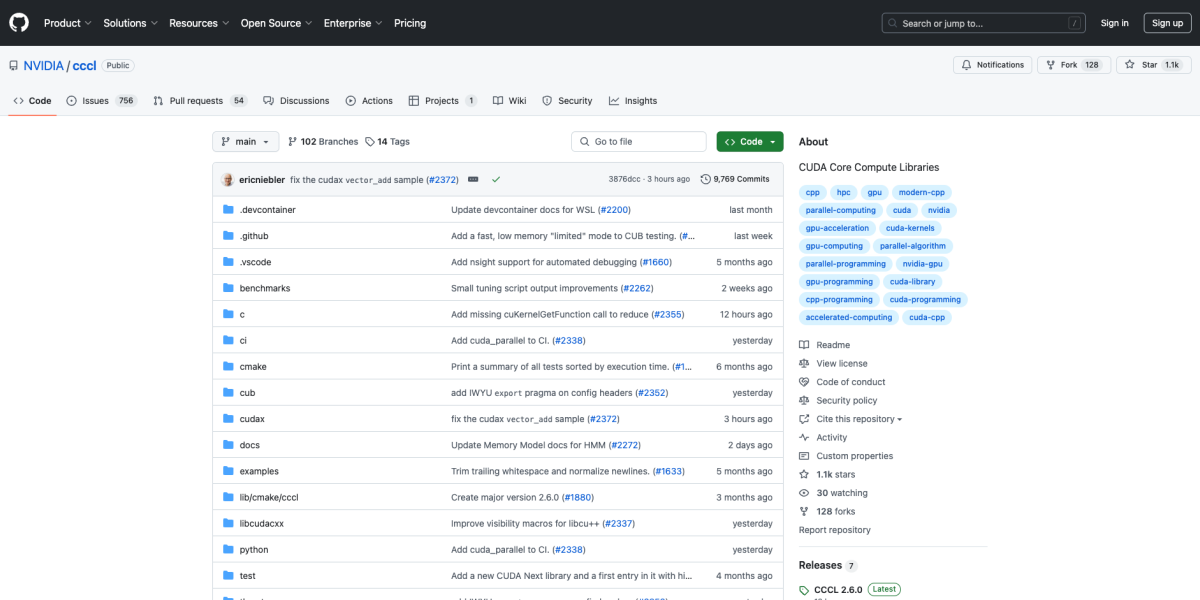This screenshot has width=1200, height=600.
Task: Open commit history clock icon
Action: (705, 179)
